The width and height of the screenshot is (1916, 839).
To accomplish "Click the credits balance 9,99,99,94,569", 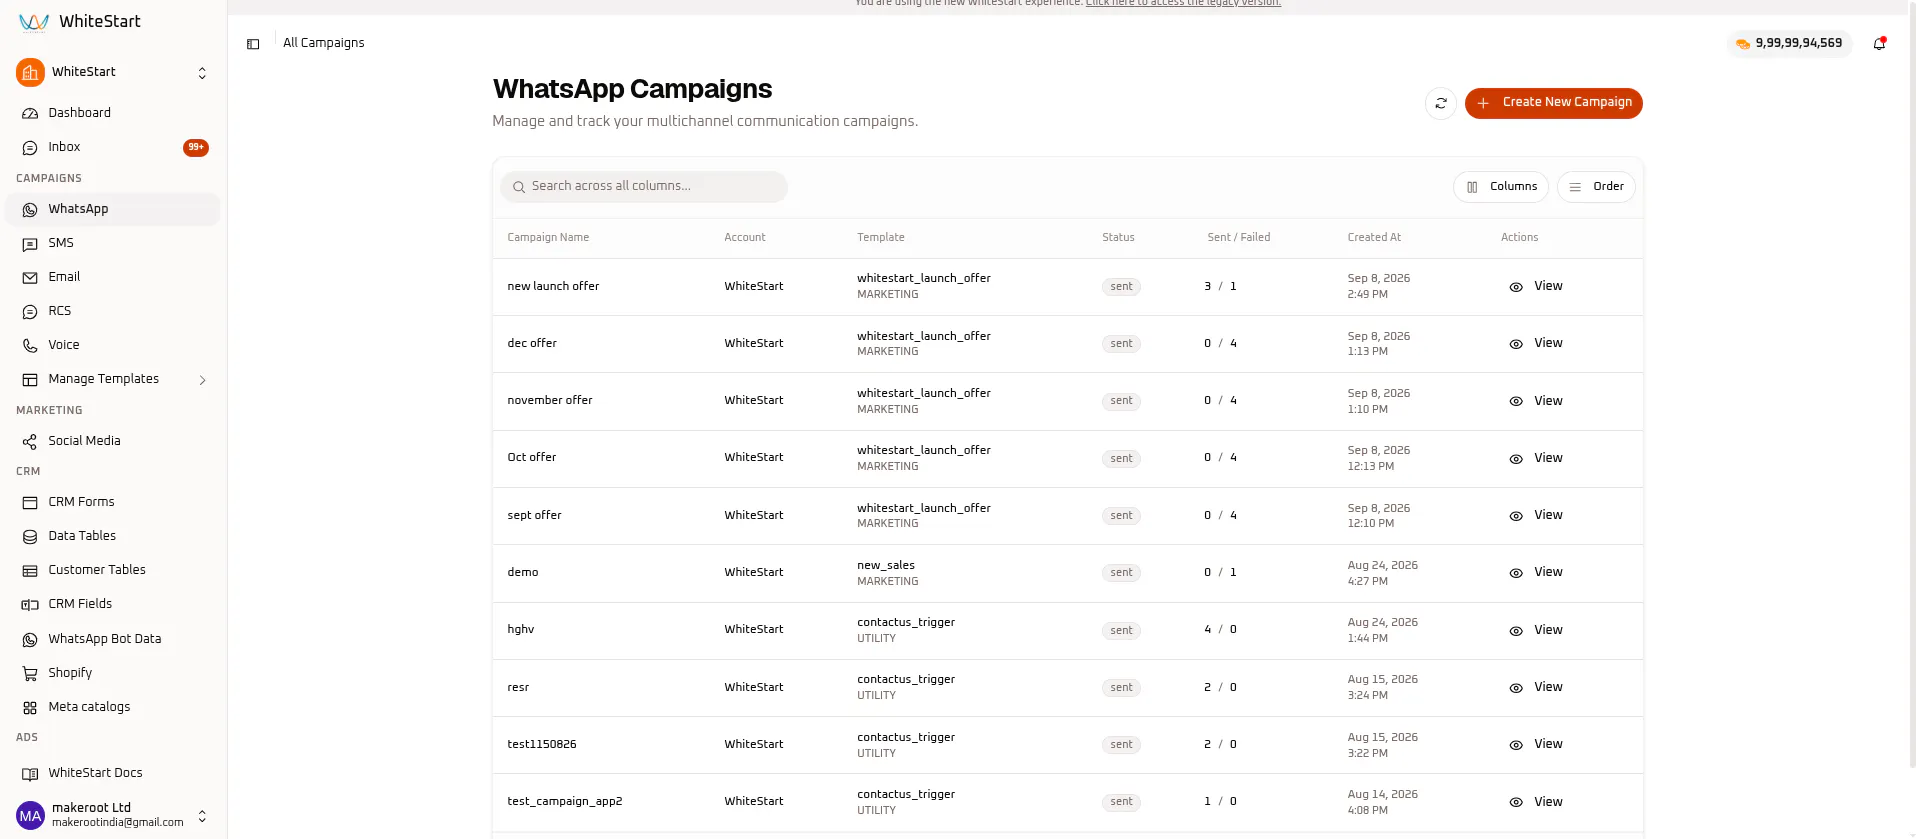I will [1789, 43].
